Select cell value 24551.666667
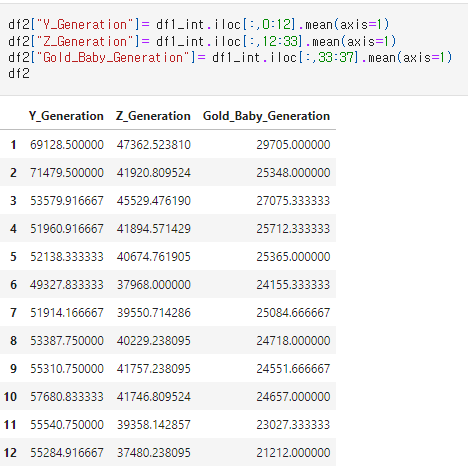This screenshot has width=468, height=472. [x=293, y=369]
